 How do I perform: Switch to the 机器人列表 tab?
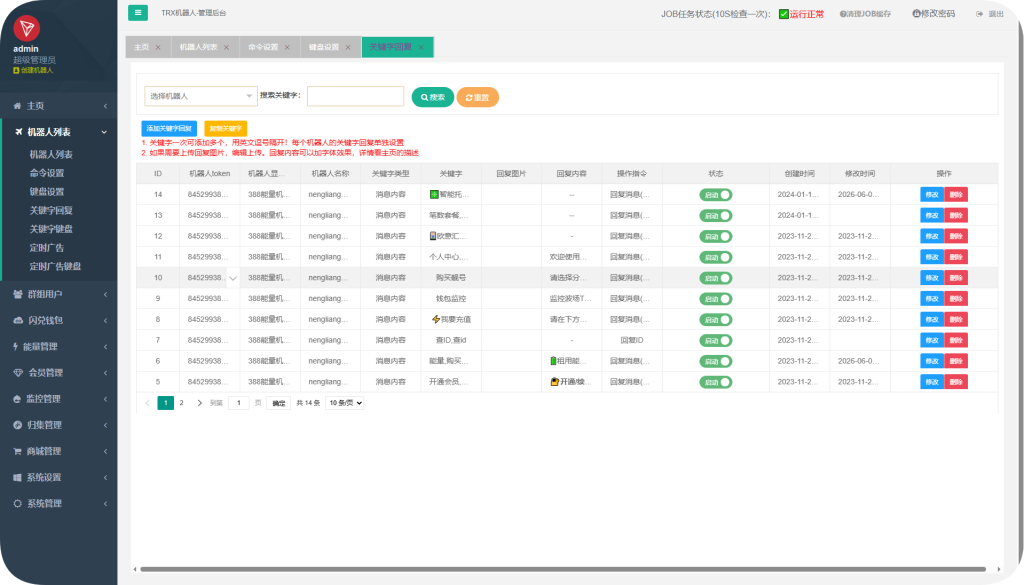[199, 47]
